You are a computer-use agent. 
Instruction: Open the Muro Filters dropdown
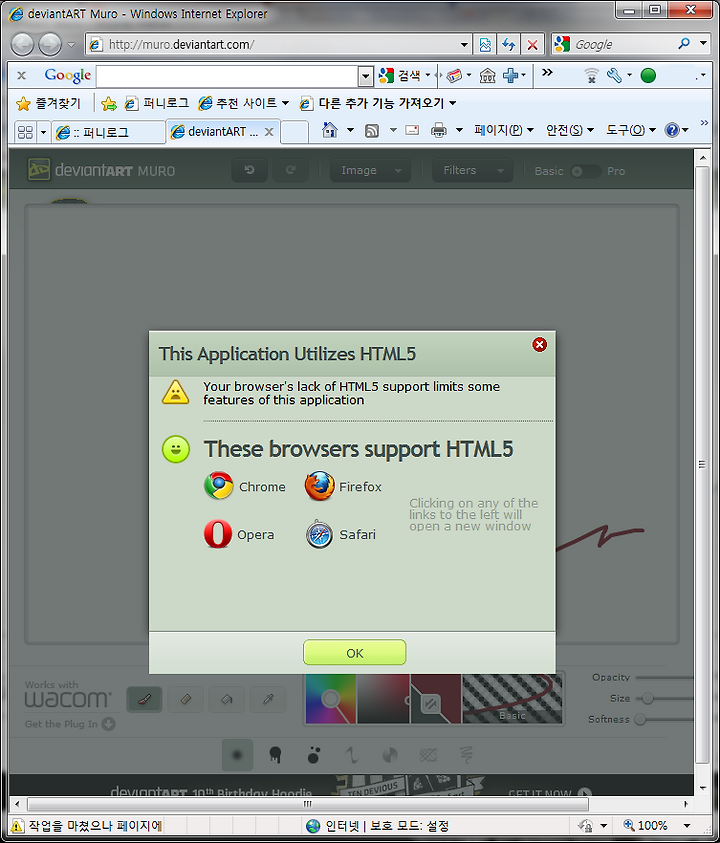click(472, 170)
